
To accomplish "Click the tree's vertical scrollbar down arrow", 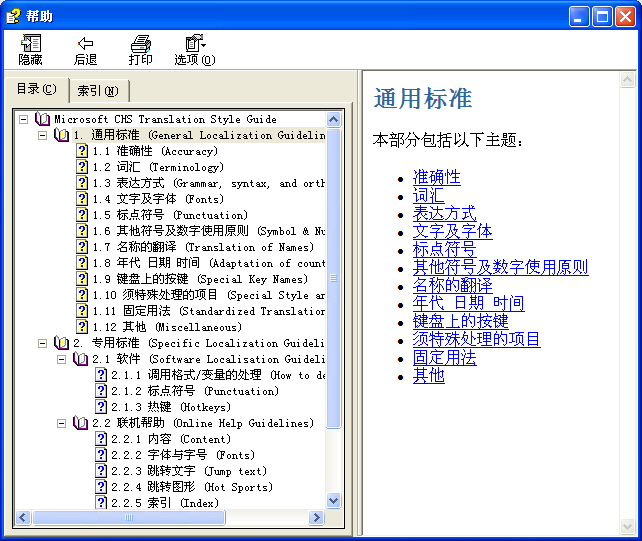I will tap(334, 500).
